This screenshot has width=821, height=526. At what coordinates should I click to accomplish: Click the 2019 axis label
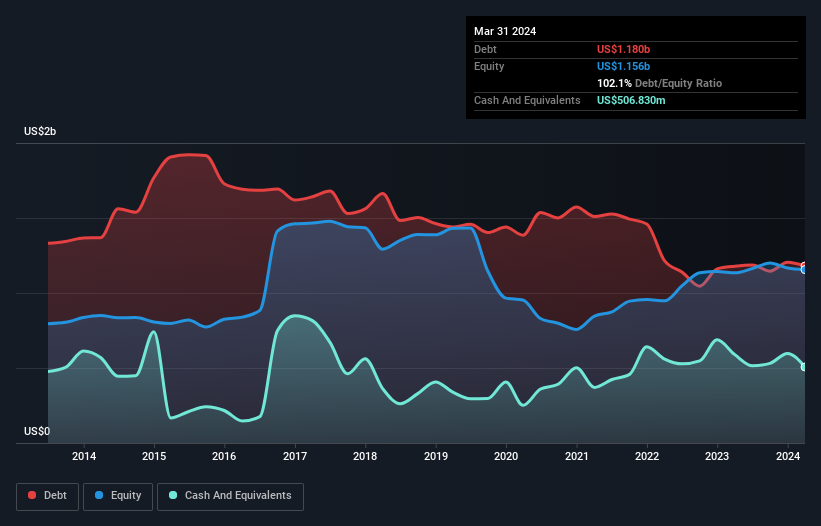point(436,456)
